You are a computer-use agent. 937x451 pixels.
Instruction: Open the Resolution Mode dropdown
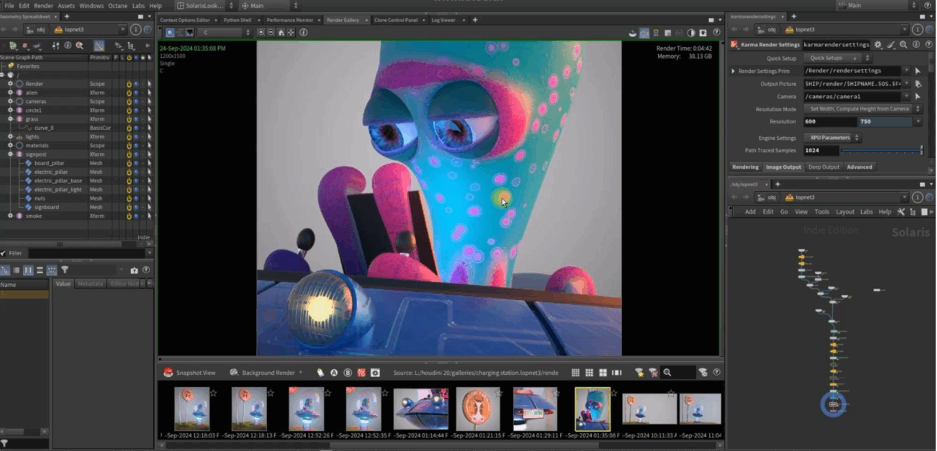click(861, 108)
